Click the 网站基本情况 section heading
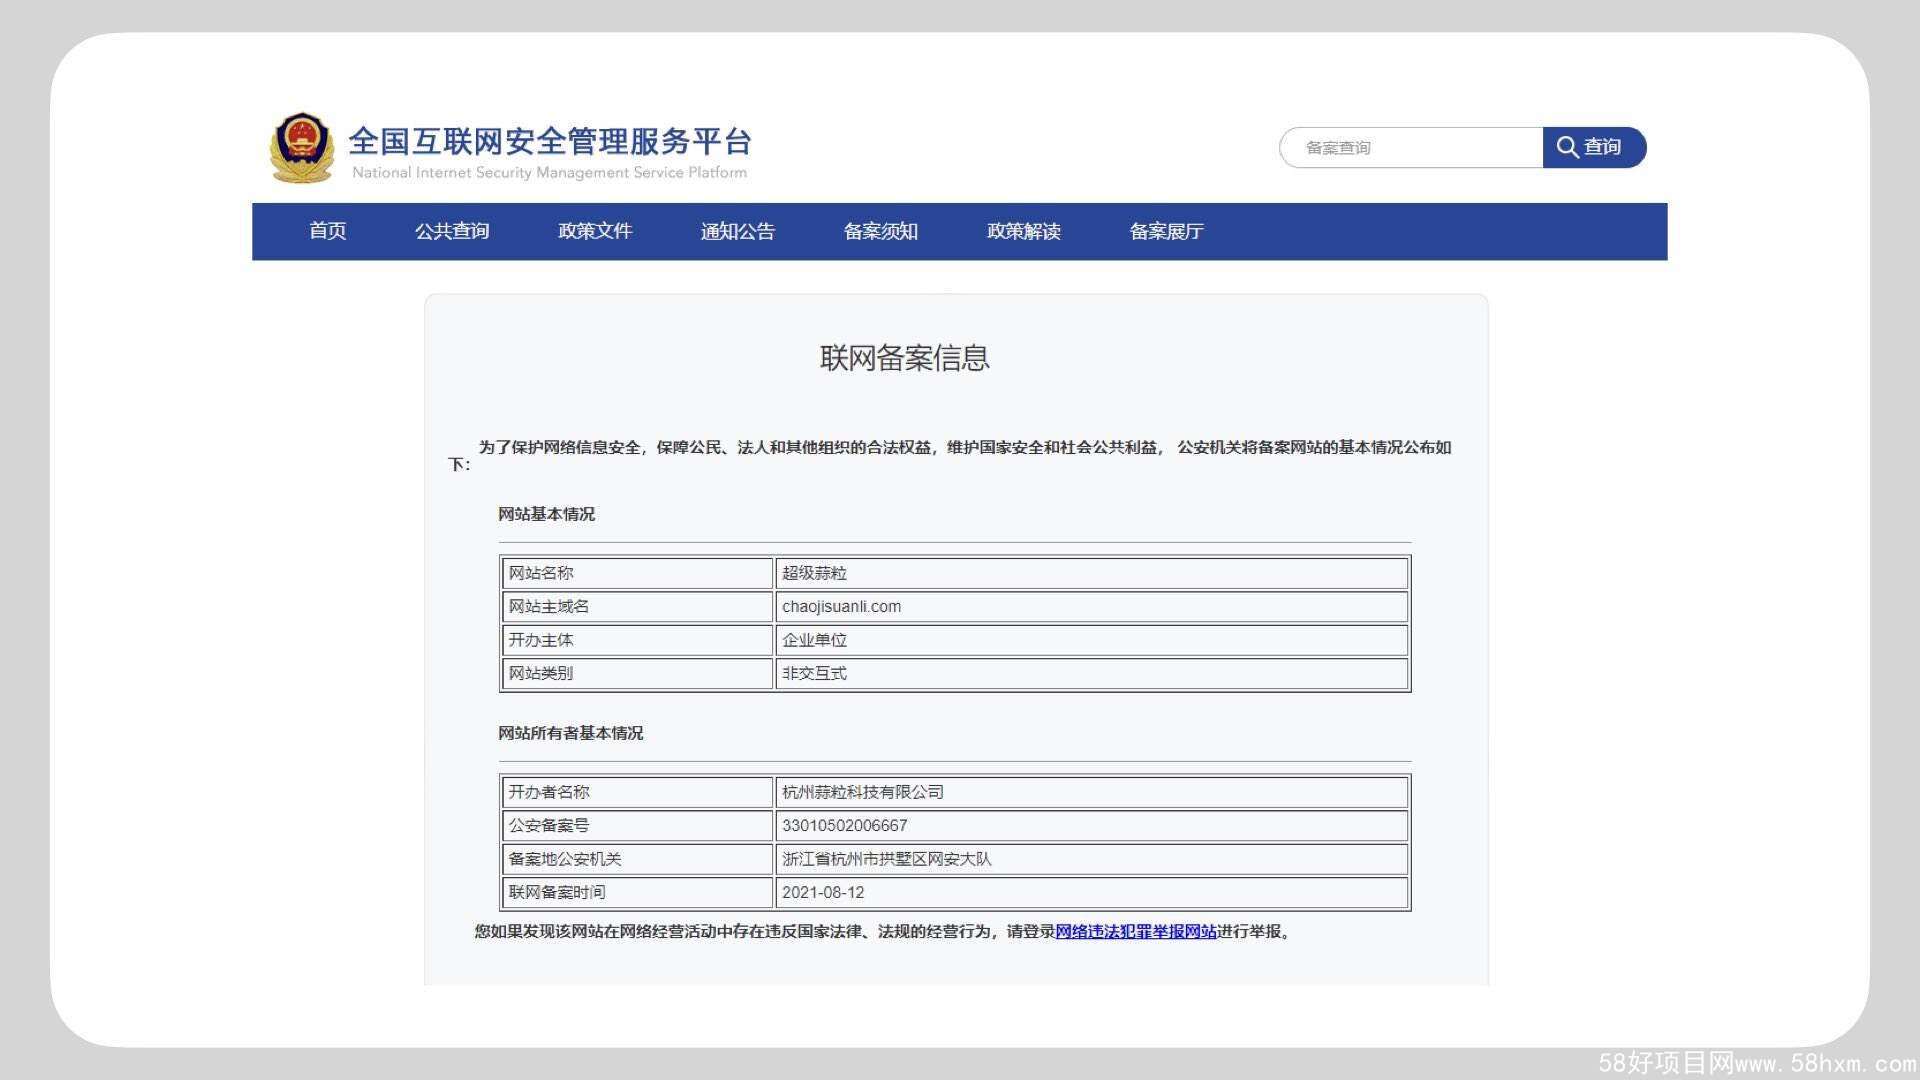 coord(547,514)
